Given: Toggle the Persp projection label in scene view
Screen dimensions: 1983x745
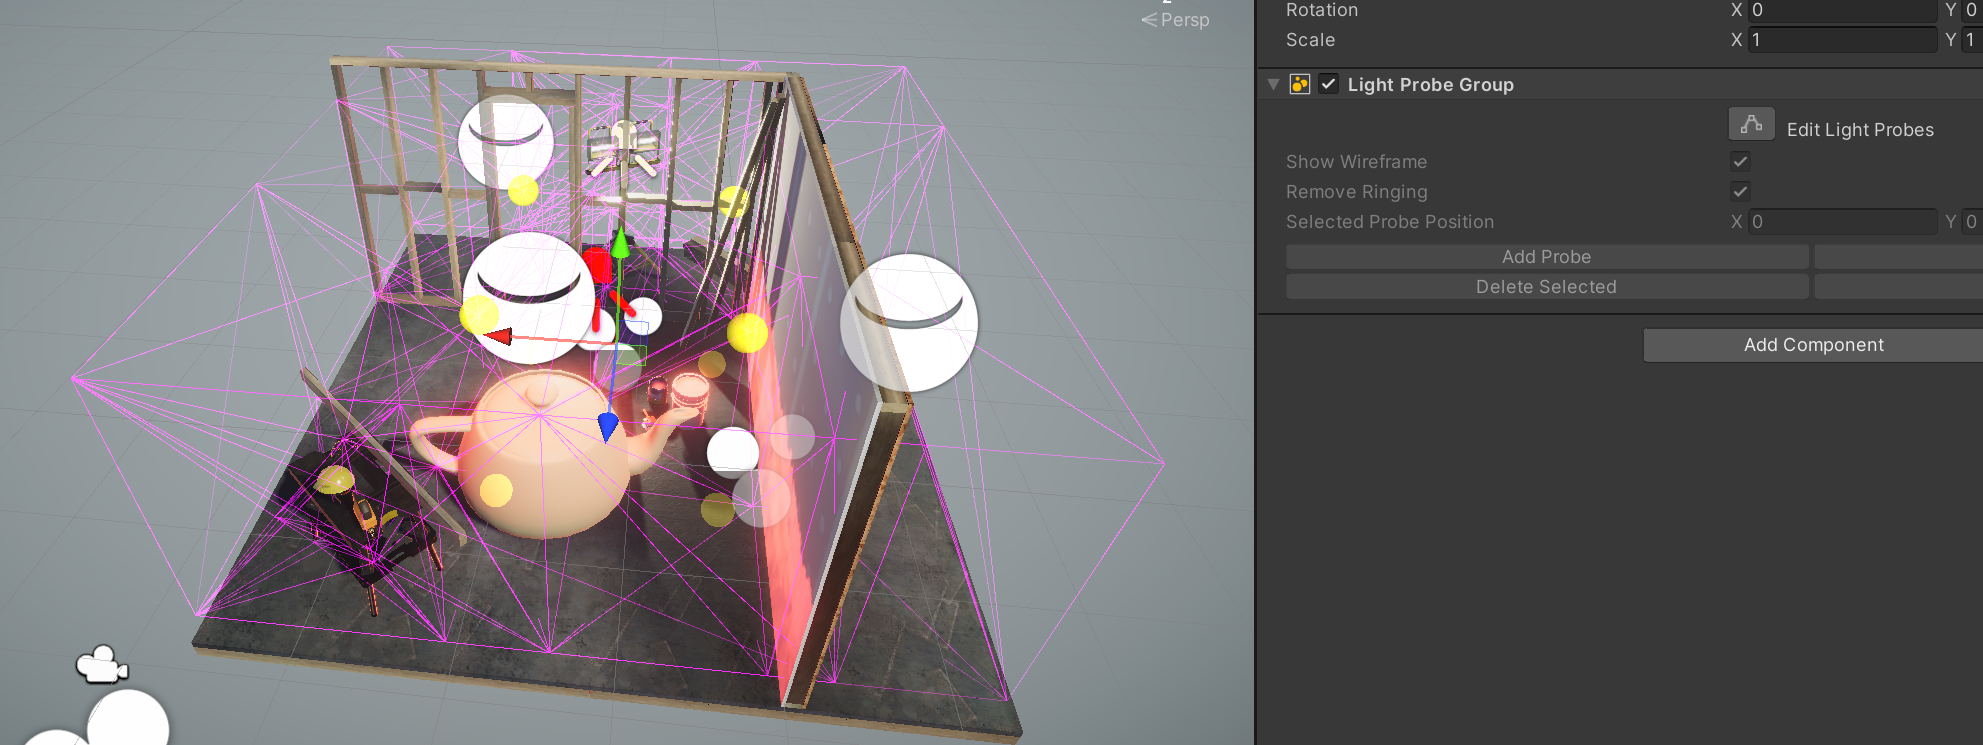Looking at the screenshot, I should coord(1176,20).
